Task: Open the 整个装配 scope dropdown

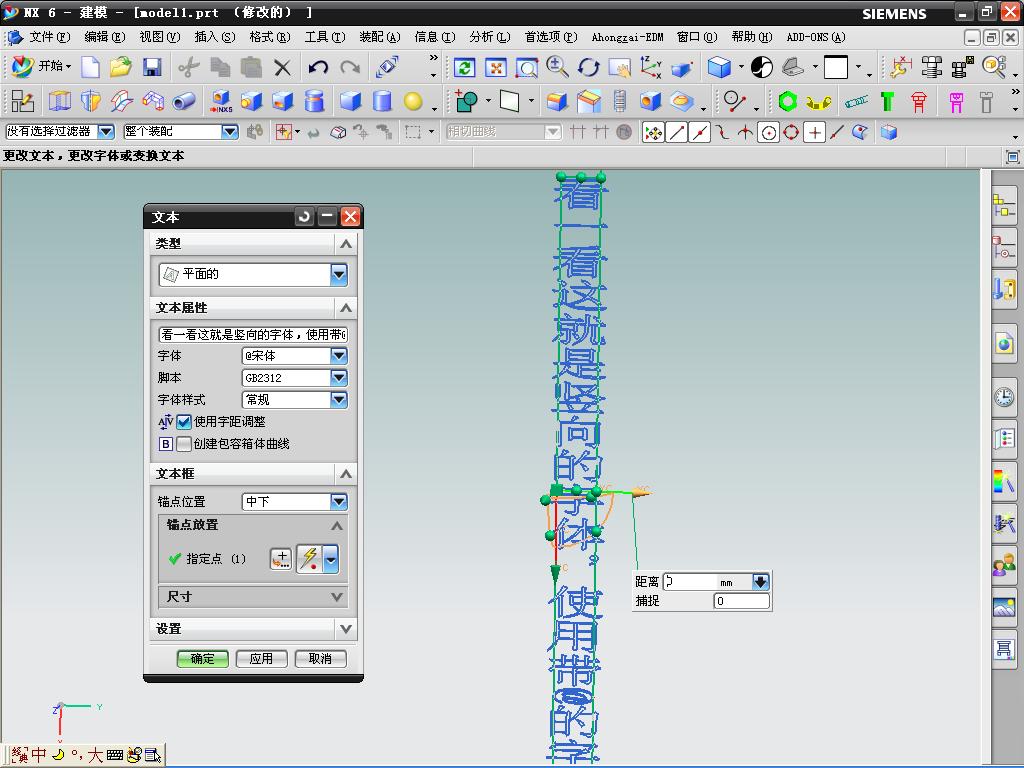Action: tap(229, 132)
